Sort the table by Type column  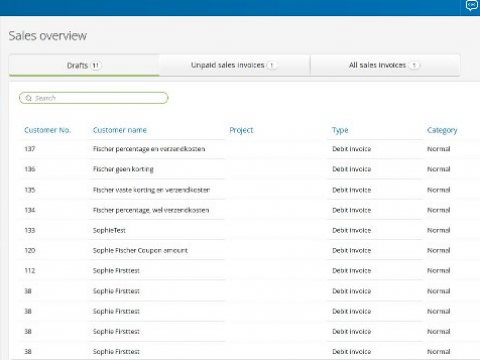(340, 130)
